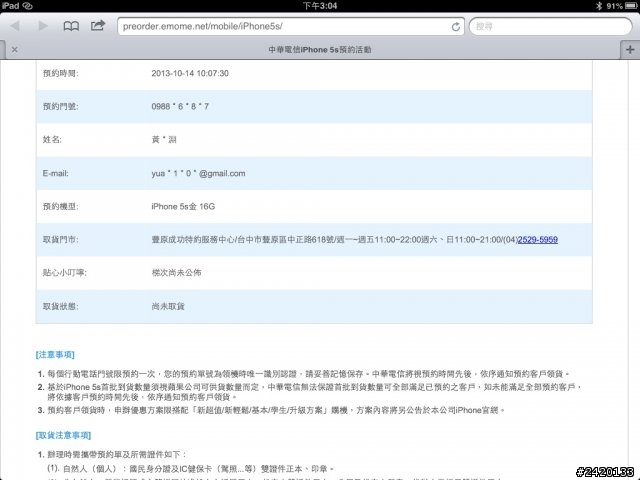Call the phone number link 2529-5959
This screenshot has width=640, height=480.
(538, 240)
